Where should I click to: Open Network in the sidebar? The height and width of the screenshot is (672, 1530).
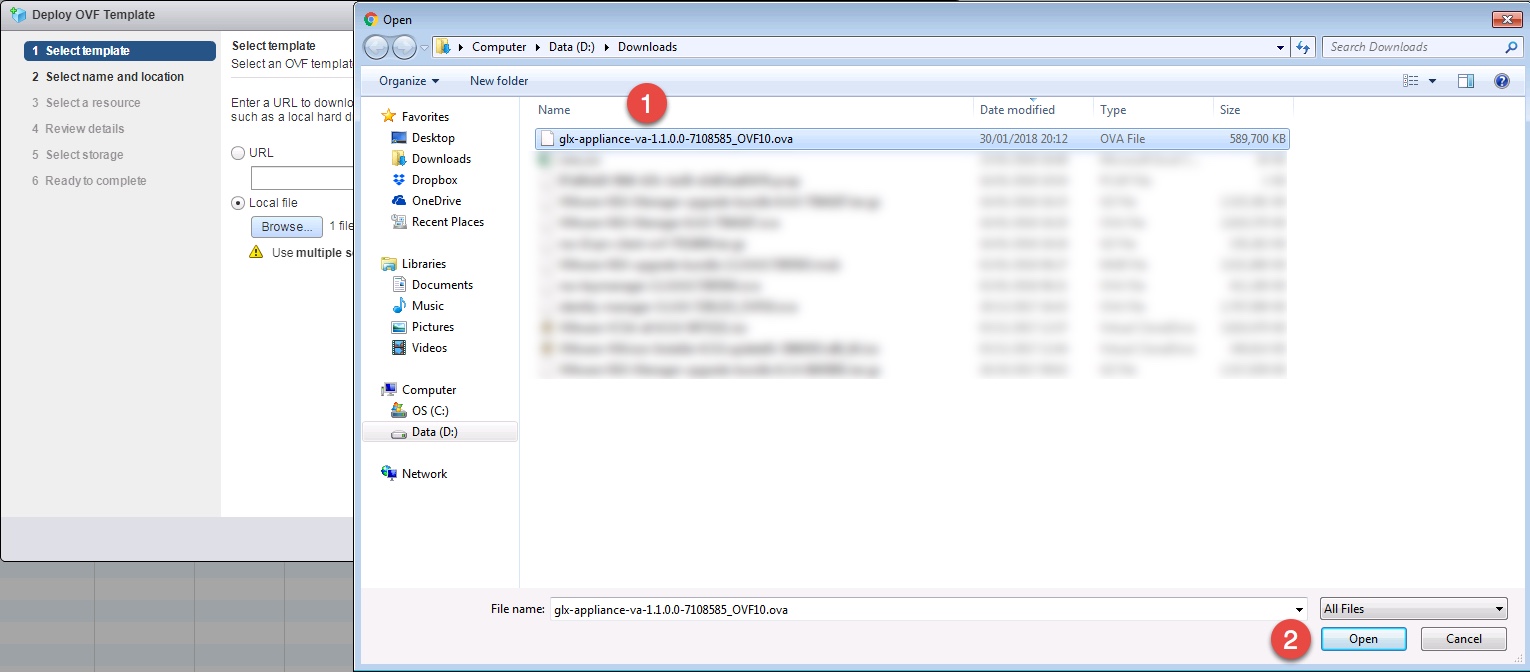point(422,473)
